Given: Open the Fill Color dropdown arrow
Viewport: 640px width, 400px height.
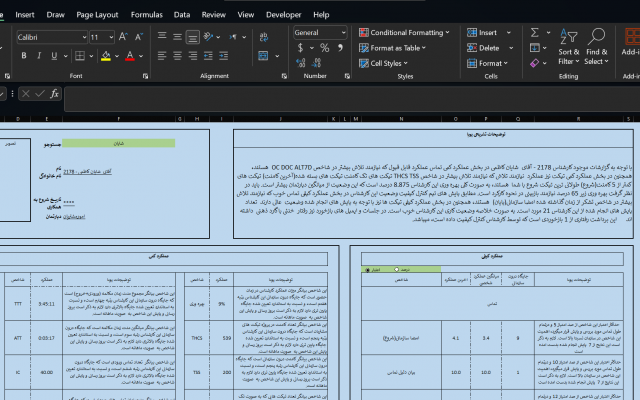Looking at the screenshot, I should (x=117, y=56).
